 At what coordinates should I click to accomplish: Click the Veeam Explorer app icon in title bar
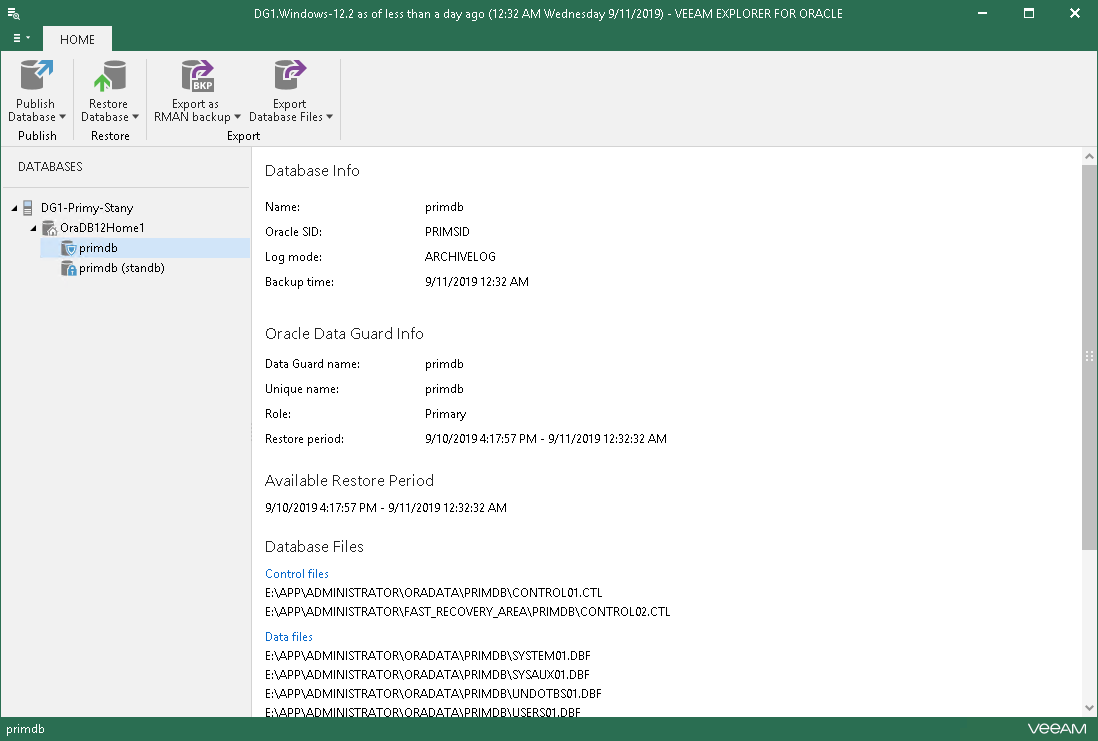click(x=13, y=13)
